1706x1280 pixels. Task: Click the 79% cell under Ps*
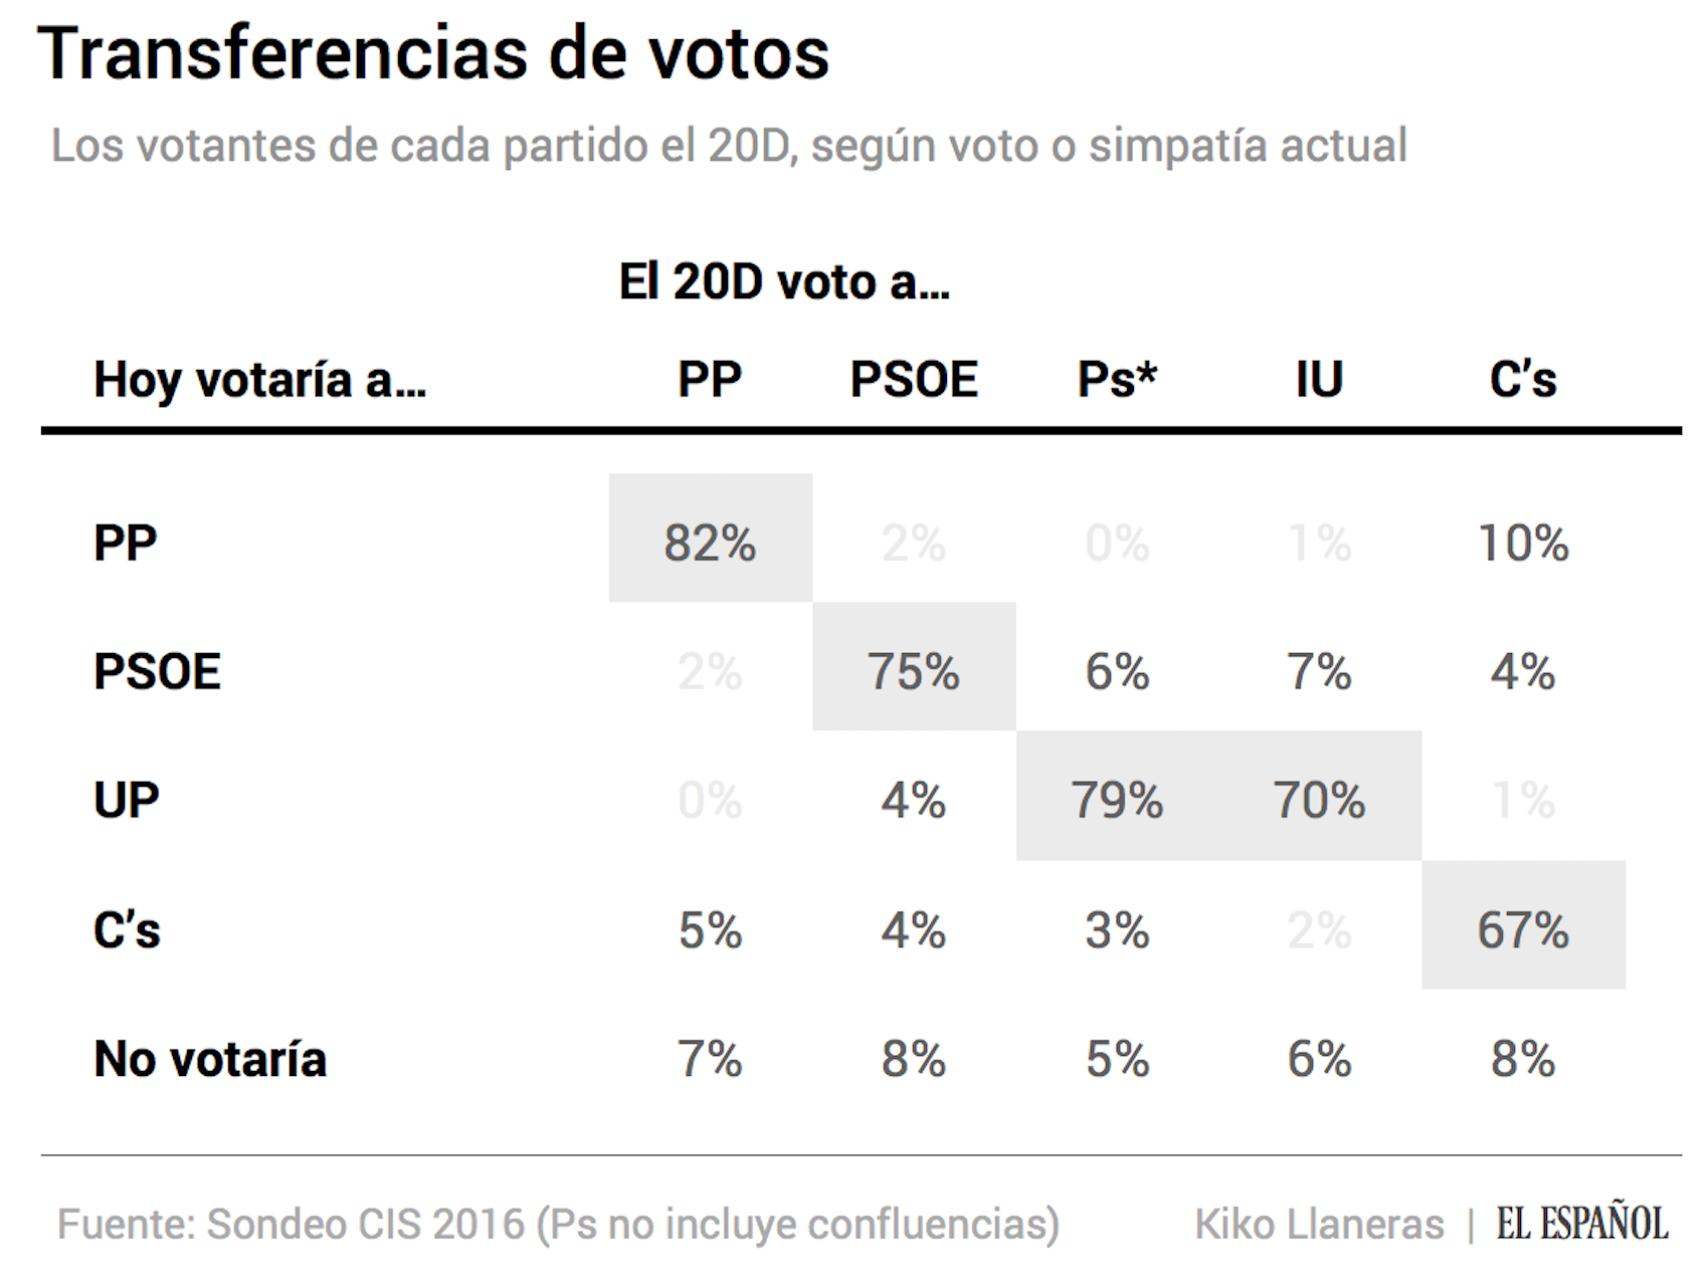[1118, 796]
